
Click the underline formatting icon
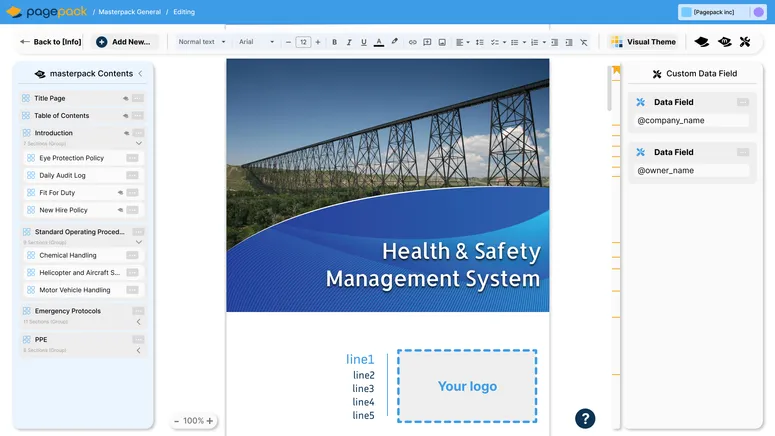(363, 42)
